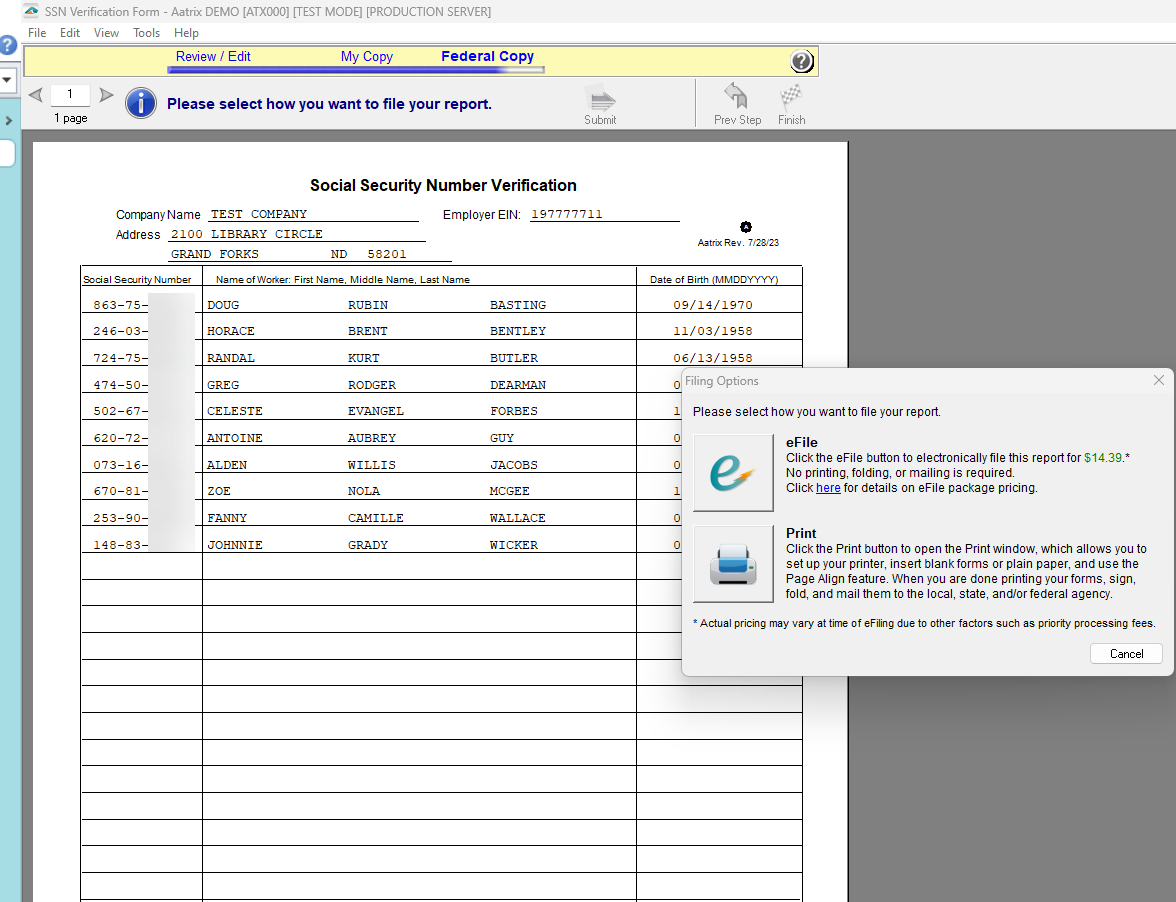Click the Submit toolbar icon
Screen dimensions: 1176x902
[x=600, y=100]
